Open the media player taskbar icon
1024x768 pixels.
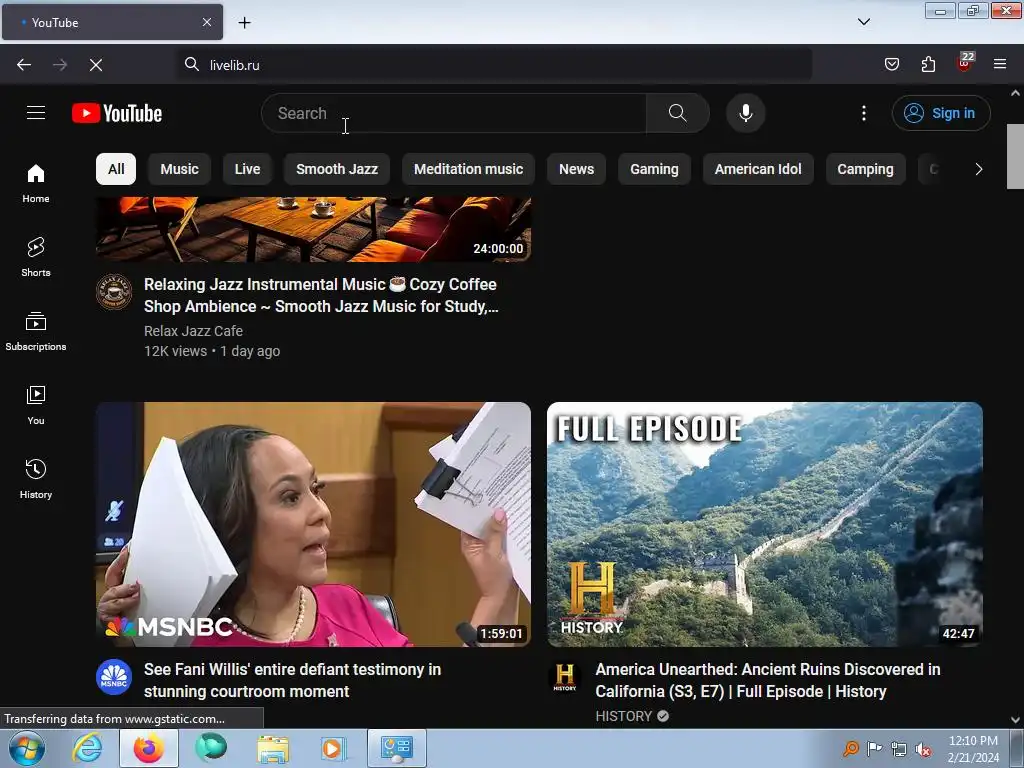tap(332, 748)
